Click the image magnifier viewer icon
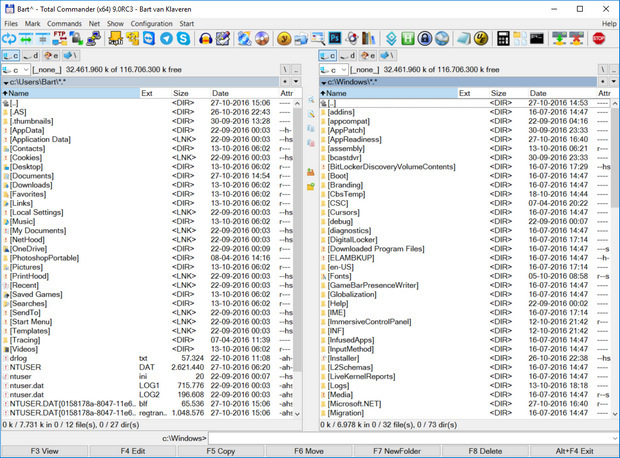 318,39
